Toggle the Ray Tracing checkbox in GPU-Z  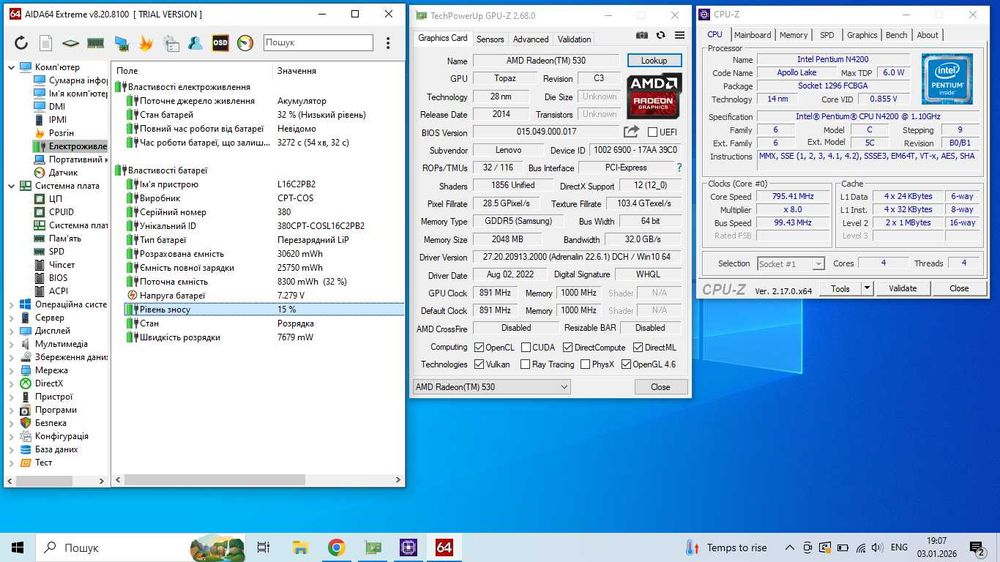(x=525, y=364)
